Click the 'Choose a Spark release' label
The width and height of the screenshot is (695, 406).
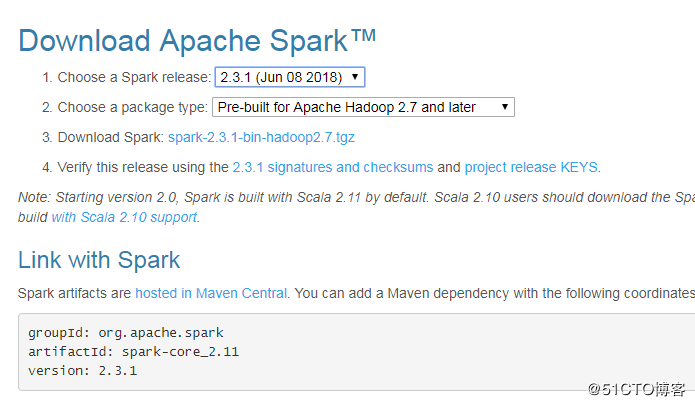[134, 77]
